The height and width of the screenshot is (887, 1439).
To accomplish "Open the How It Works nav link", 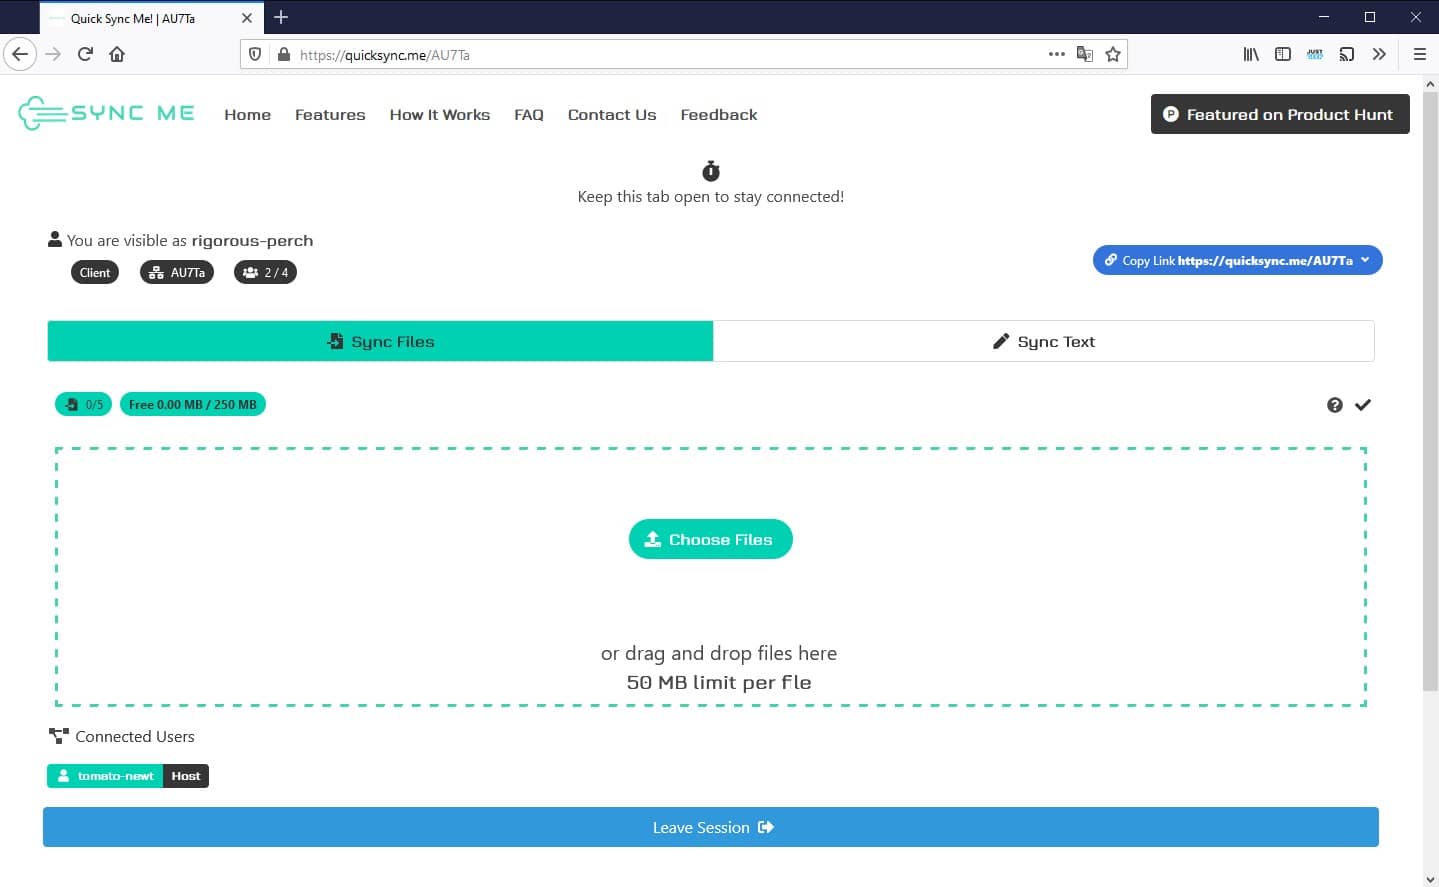I will (440, 115).
